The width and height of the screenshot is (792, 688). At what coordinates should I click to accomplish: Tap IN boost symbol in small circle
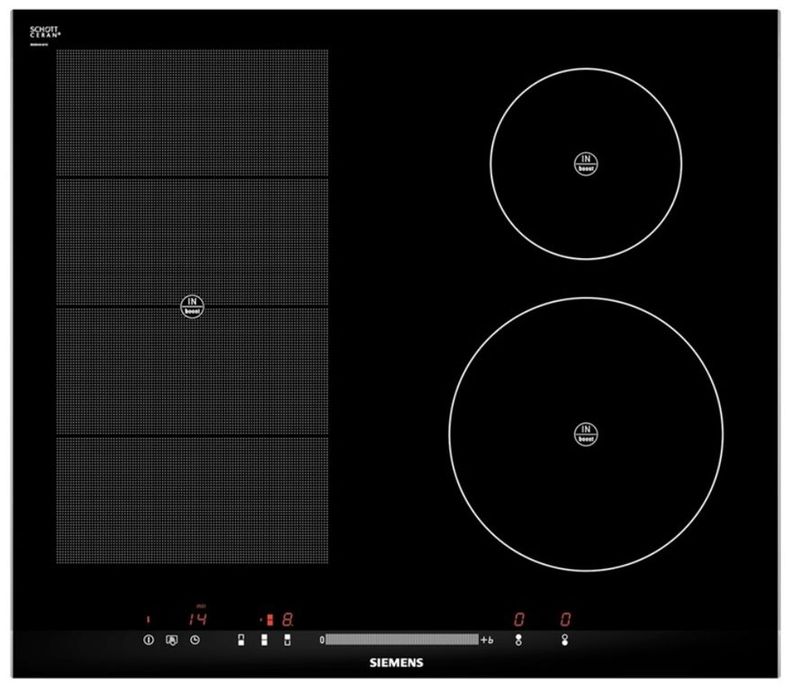point(586,163)
